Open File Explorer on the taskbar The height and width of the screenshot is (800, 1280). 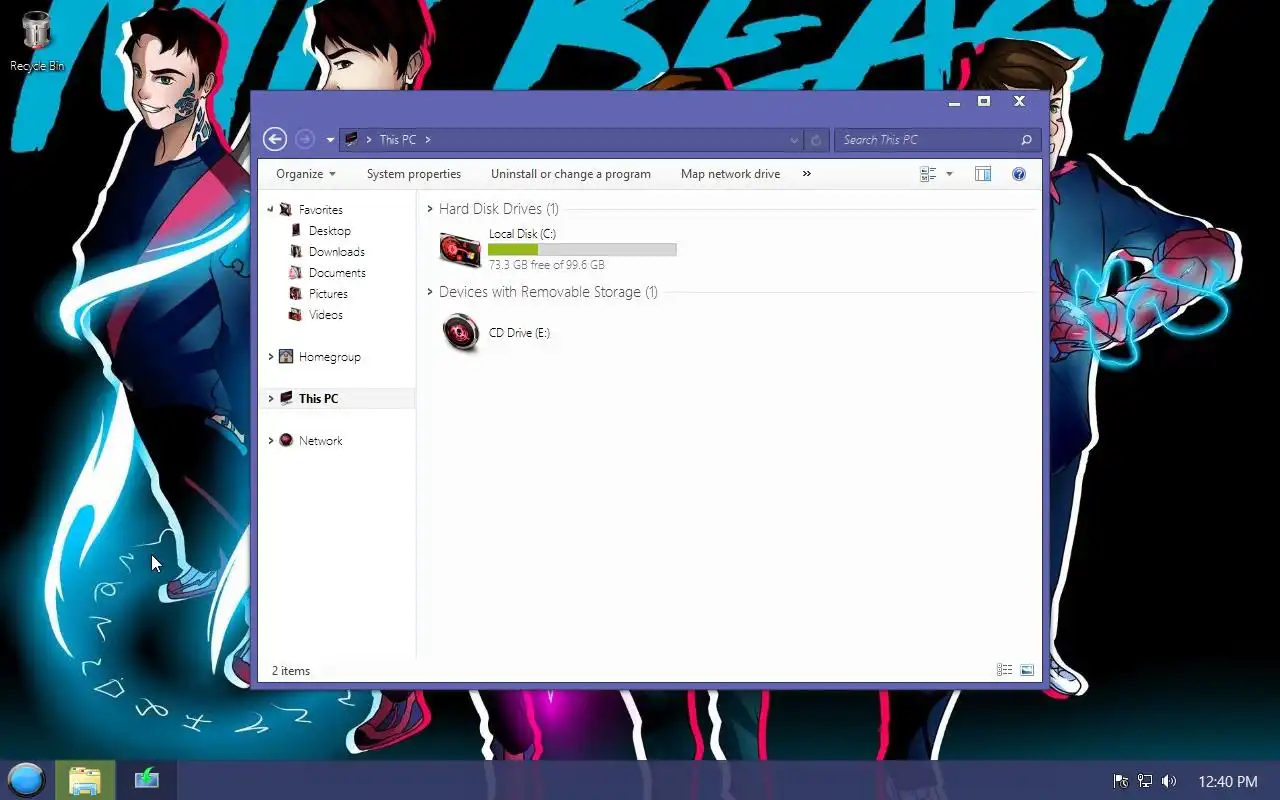pos(85,780)
